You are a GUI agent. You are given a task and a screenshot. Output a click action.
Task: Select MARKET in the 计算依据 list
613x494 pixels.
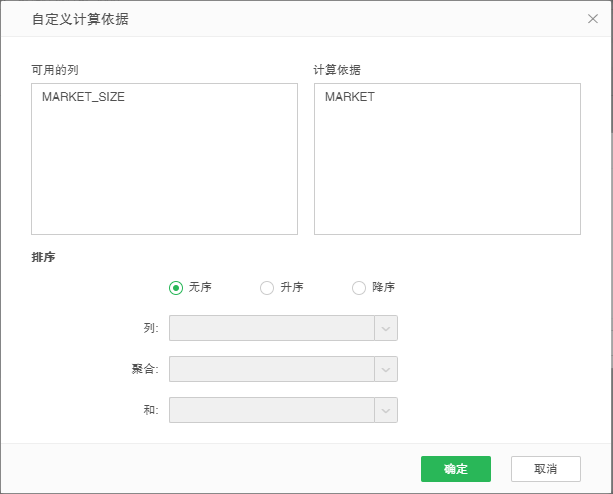(x=350, y=98)
